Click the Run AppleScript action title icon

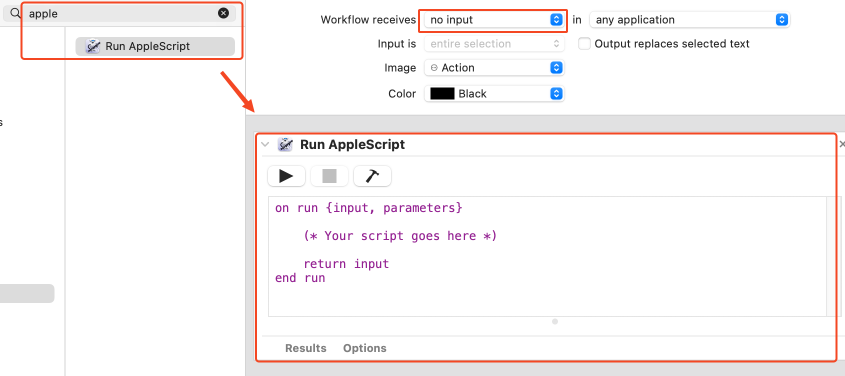click(285, 144)
